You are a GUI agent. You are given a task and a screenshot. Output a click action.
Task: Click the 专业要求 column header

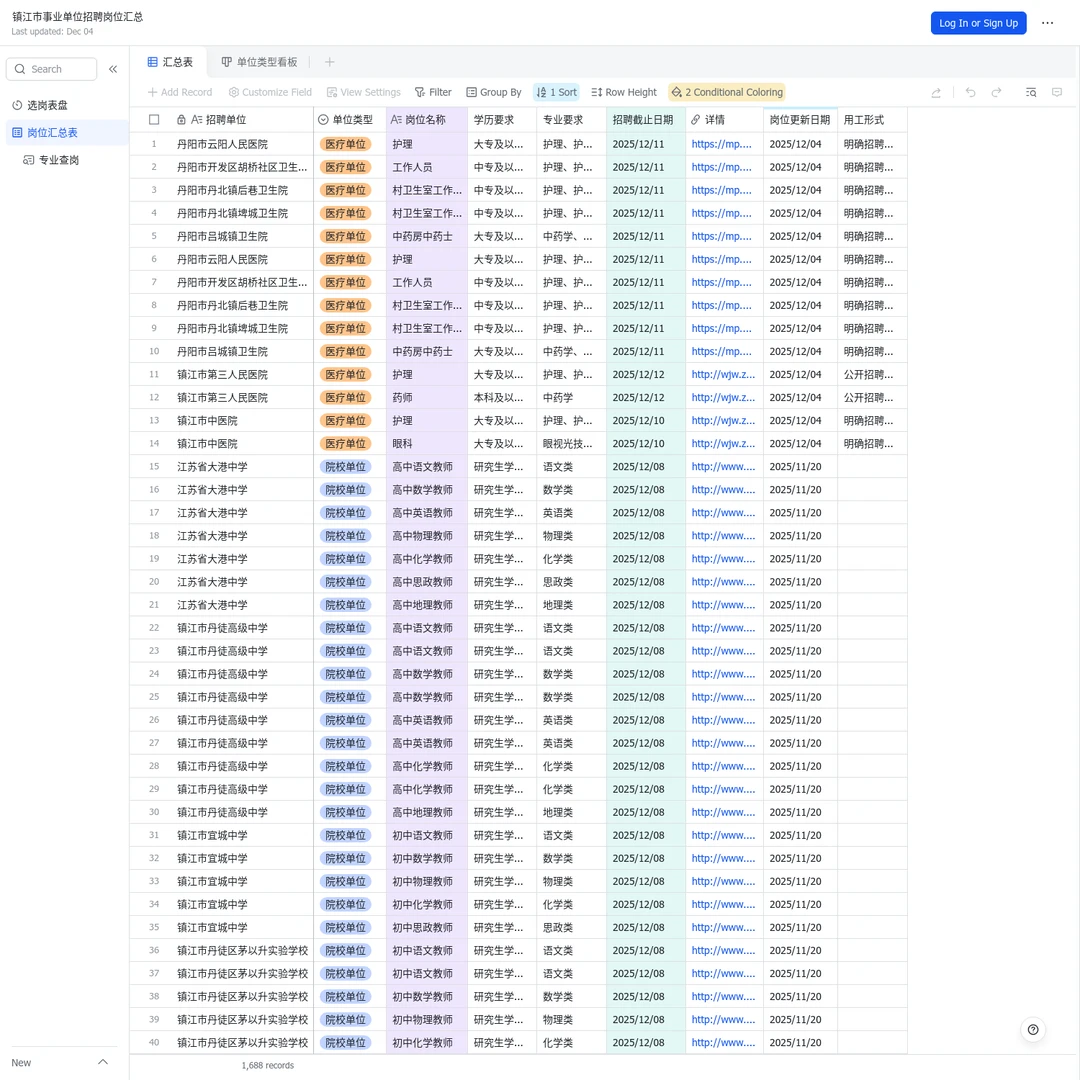tap(571, 120)
